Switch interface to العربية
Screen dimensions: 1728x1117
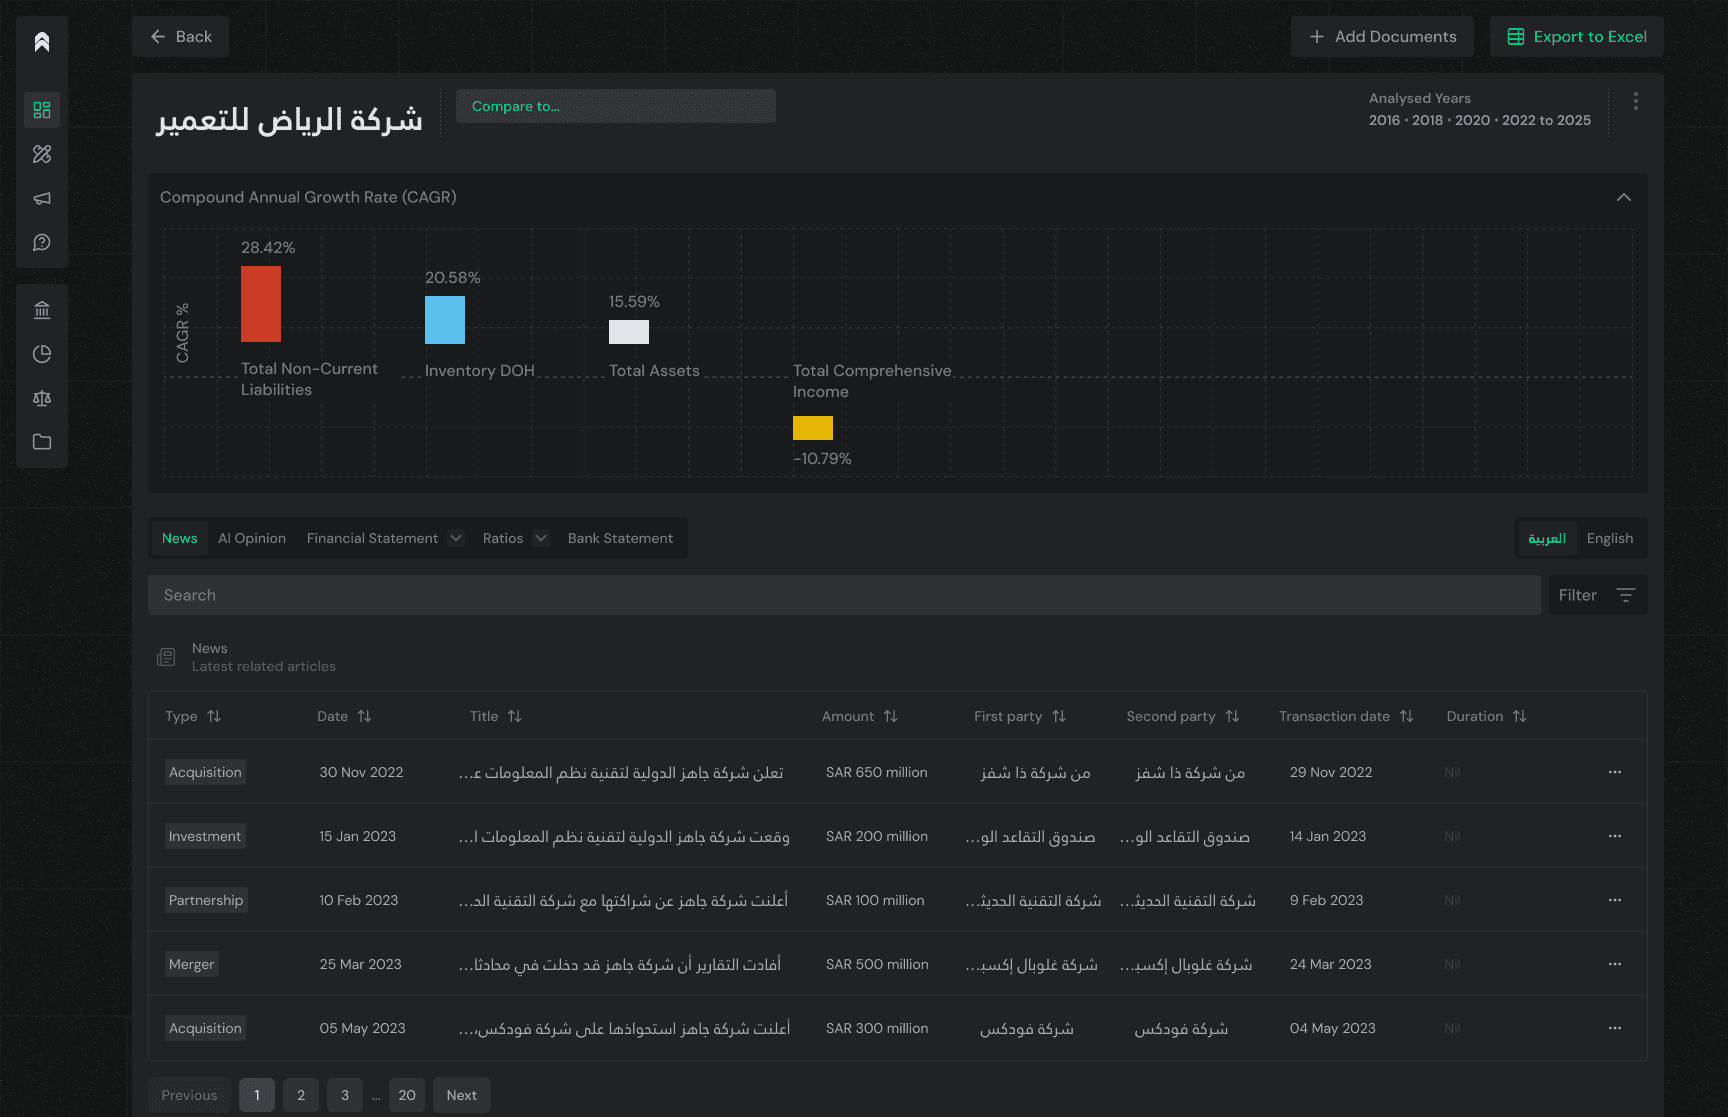1547,538
